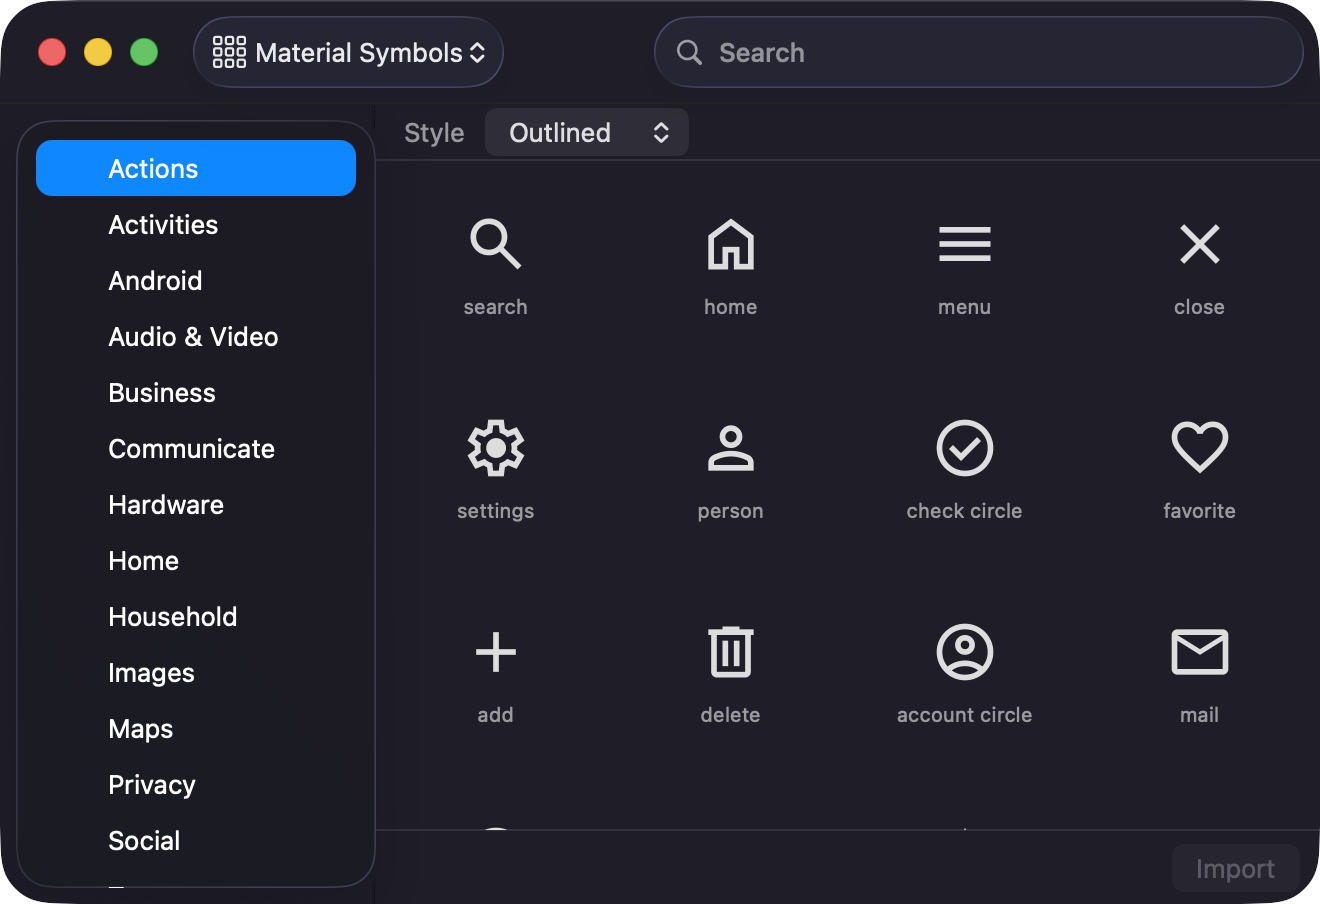Click the 'Style' label
The width and height of the screenshot is (1320, 904).
coord(434,133)
